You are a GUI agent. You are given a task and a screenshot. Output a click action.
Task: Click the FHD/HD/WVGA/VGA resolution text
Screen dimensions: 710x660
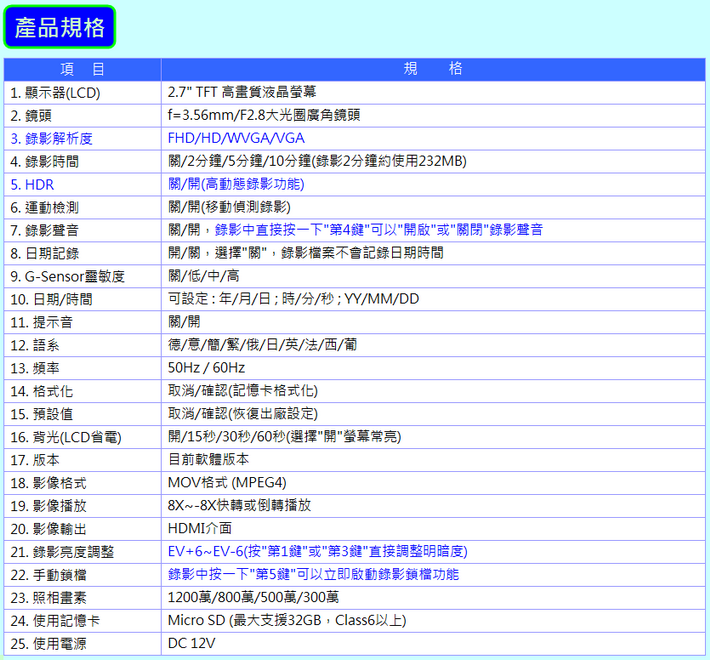click(236, 138)
